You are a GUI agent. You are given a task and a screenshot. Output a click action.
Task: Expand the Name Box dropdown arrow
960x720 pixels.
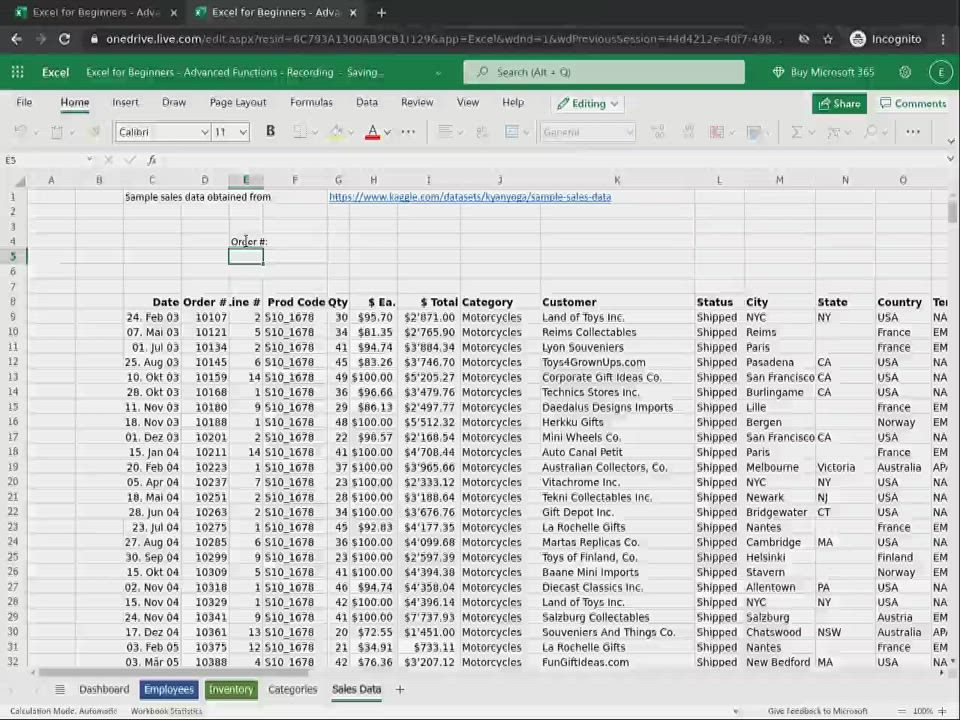(89, 159)
